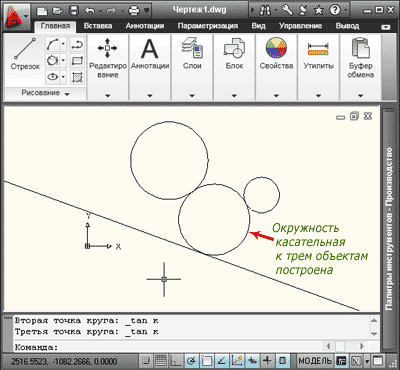Switch to the Вид ribbon tab
This screenshot has width=400, height=370.
click(x=258, y=26)
